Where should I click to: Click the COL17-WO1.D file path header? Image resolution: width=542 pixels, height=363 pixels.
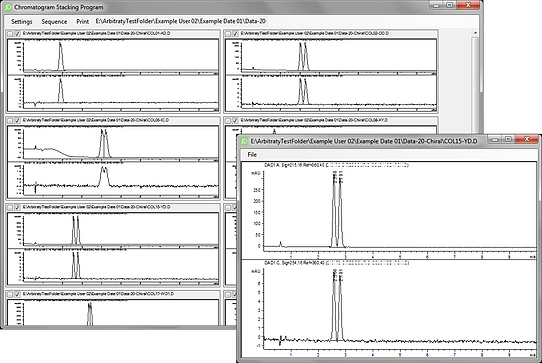click(98, 294)
